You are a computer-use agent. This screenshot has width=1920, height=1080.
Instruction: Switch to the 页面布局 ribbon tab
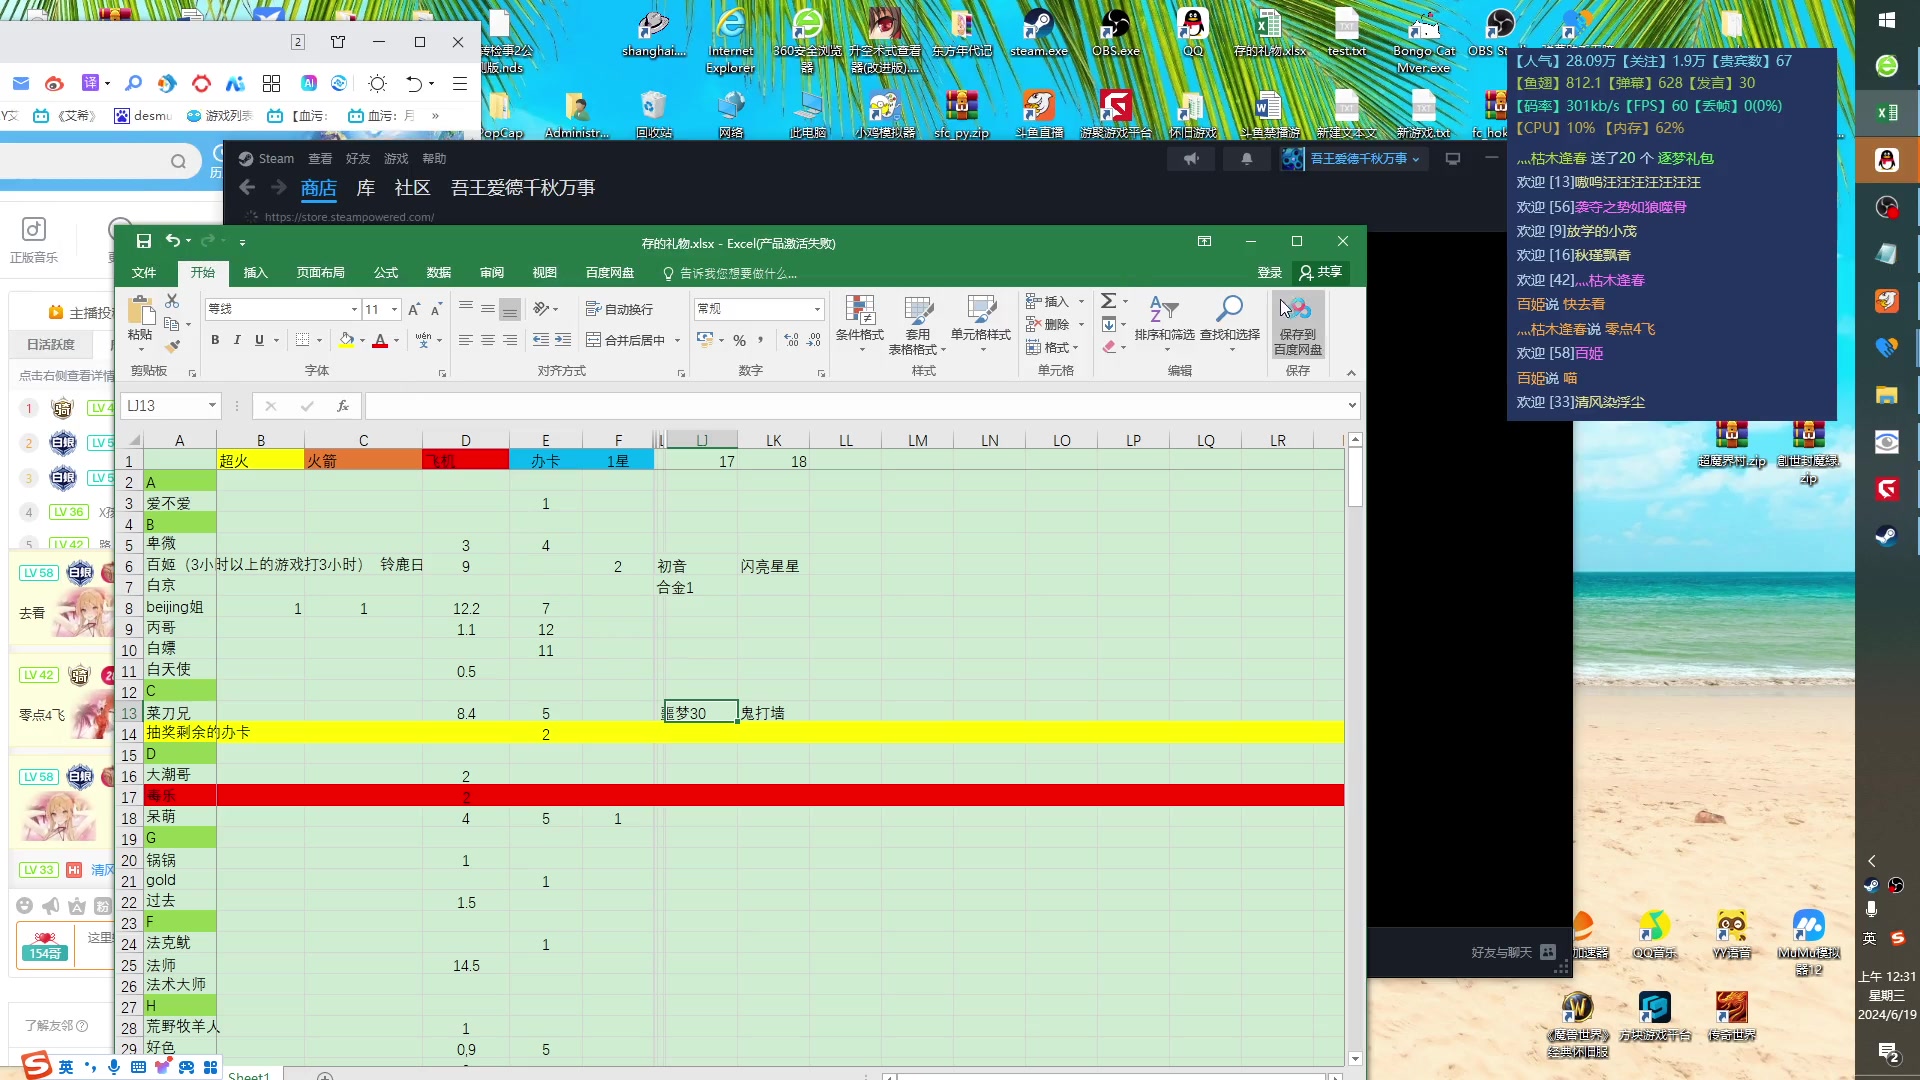pos(321,273)
